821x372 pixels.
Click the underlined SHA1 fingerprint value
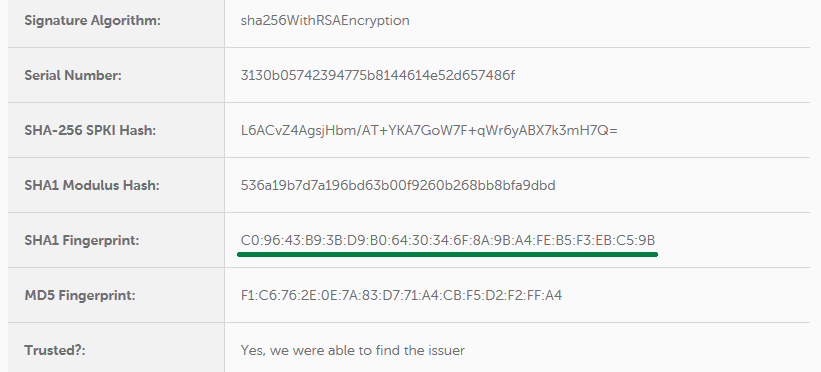point(448,240)
